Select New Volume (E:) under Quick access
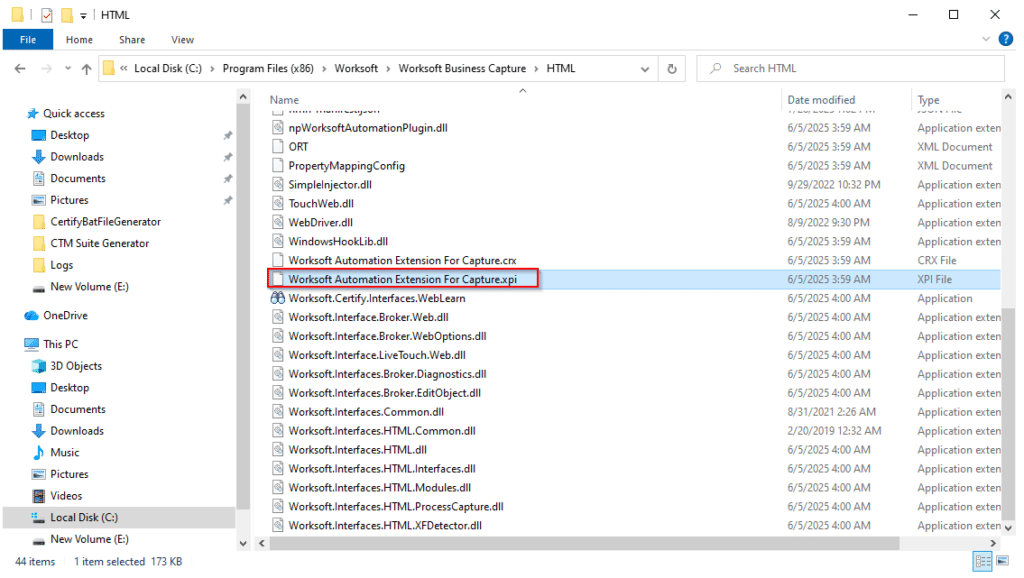Viewport: 1024px width, 578px height. click(89, 287)
